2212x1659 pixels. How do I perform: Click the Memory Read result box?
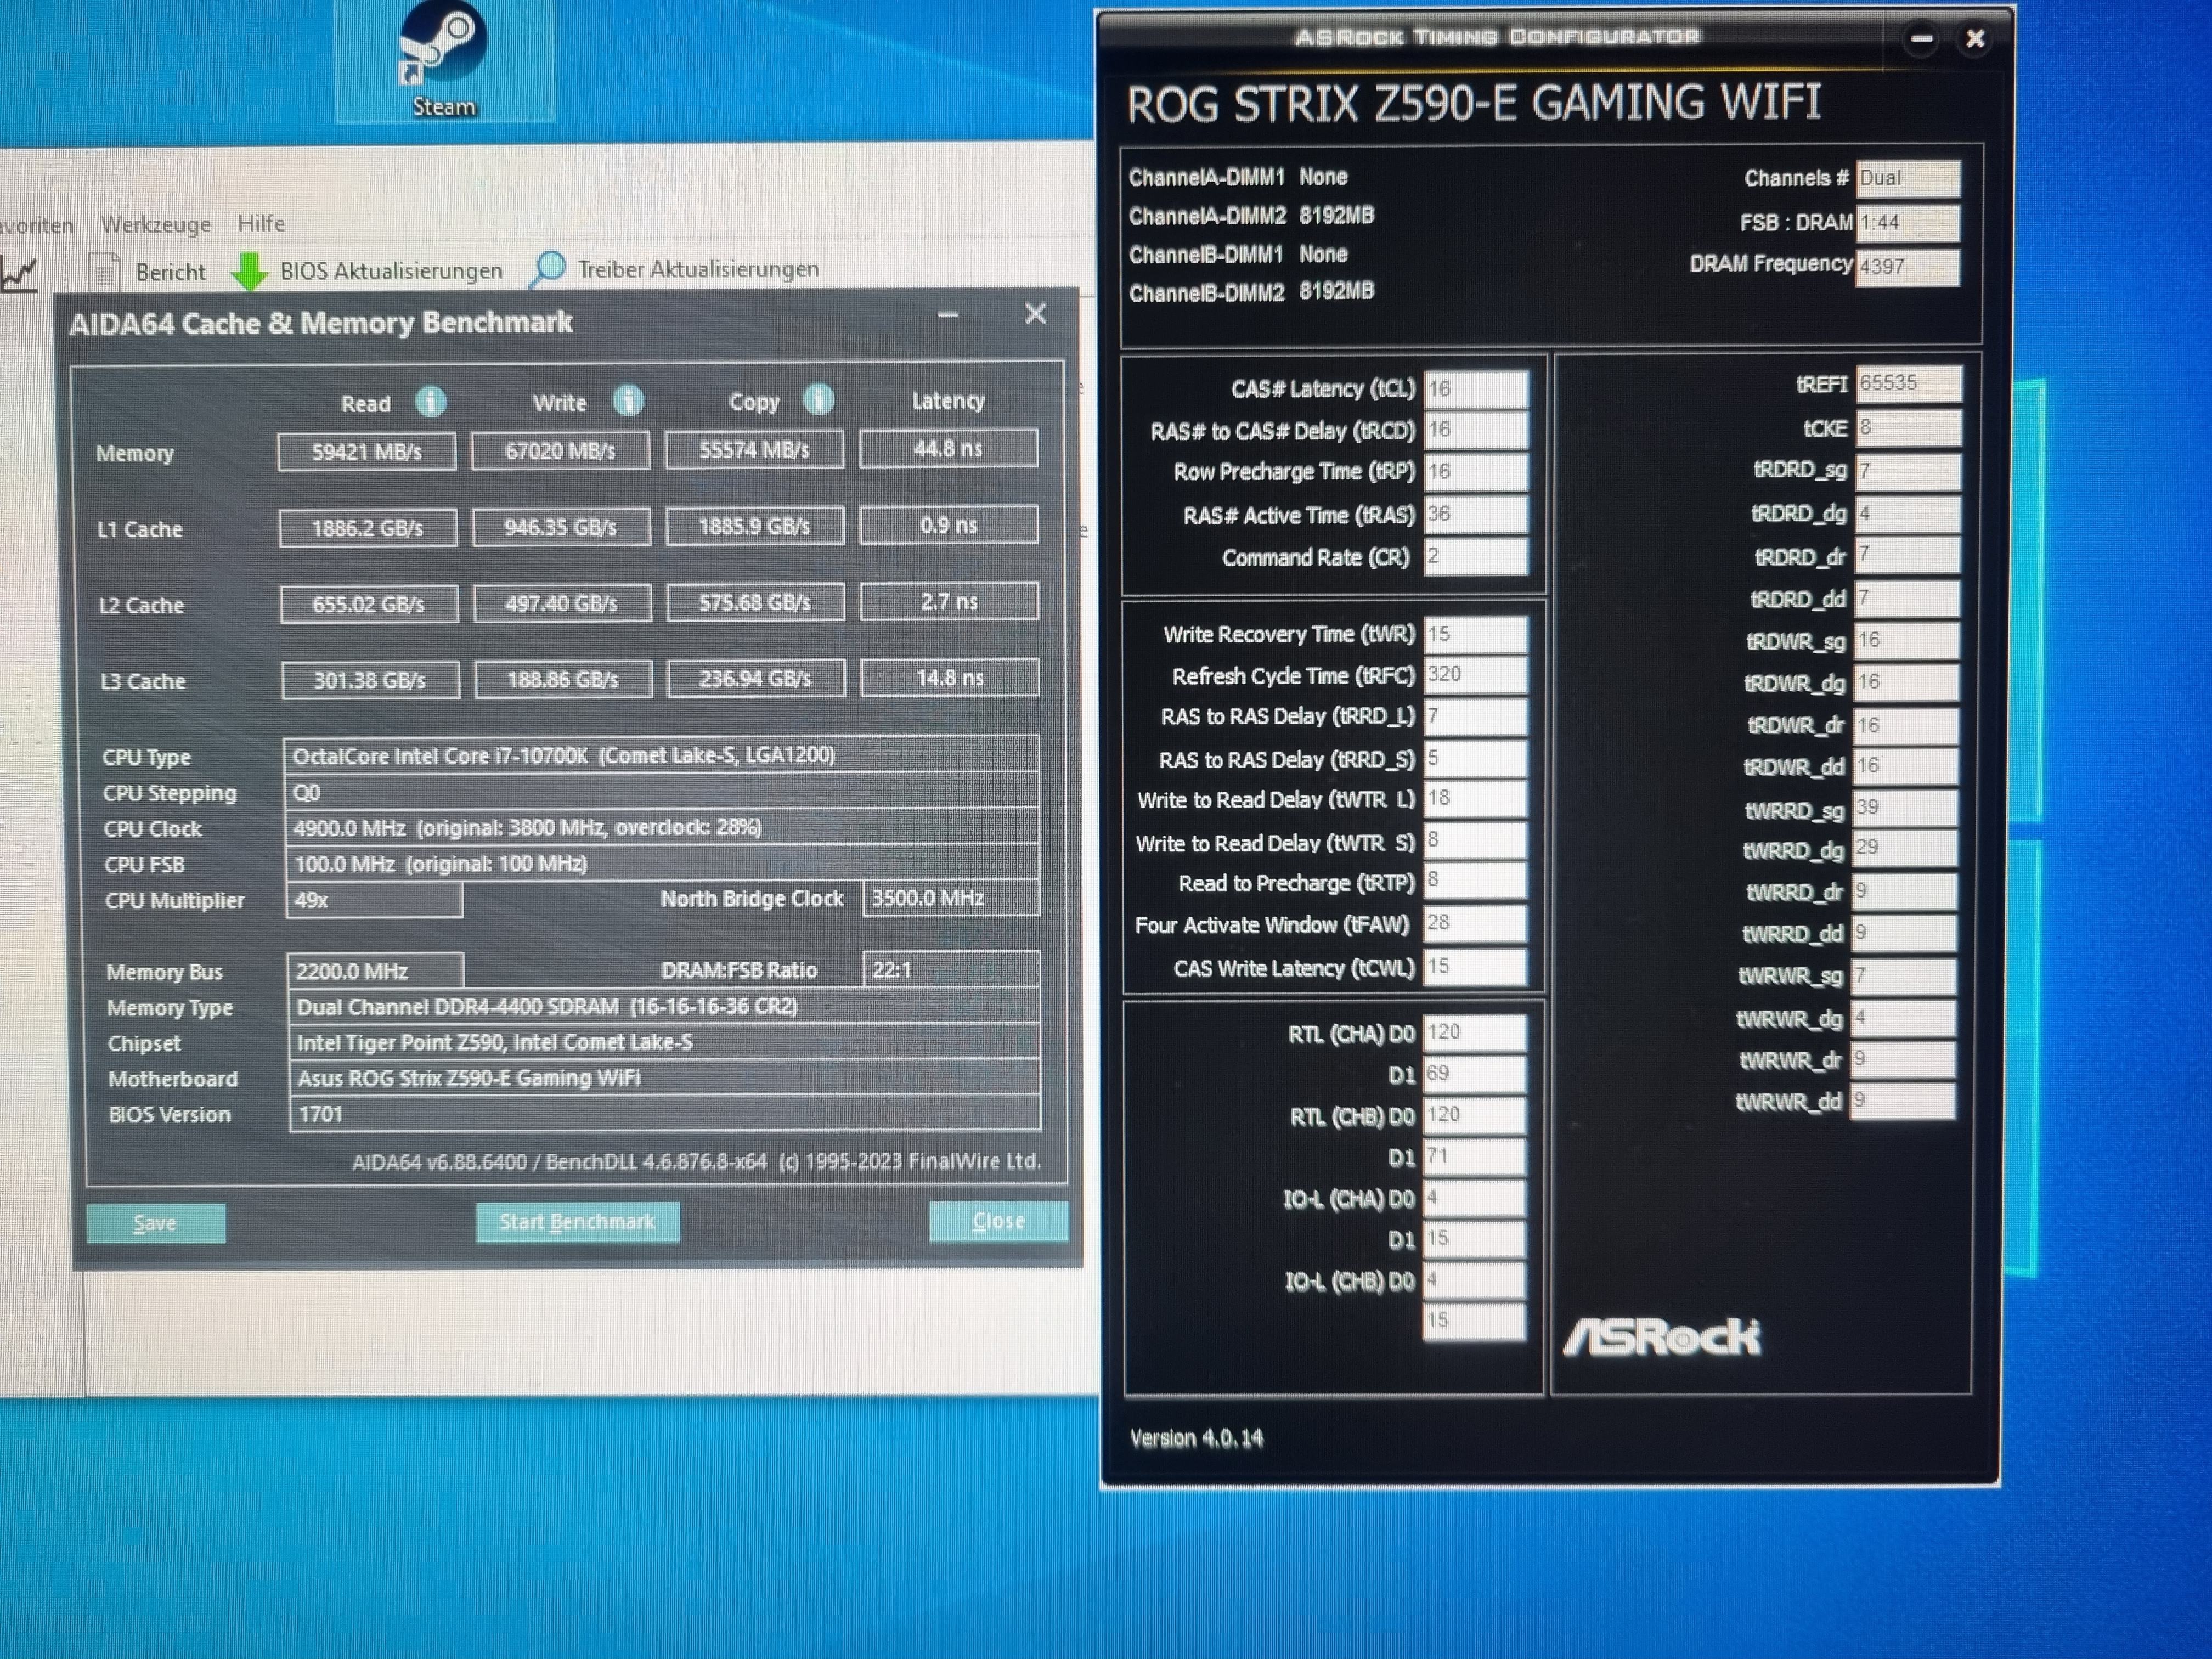(x=366, y=452)
